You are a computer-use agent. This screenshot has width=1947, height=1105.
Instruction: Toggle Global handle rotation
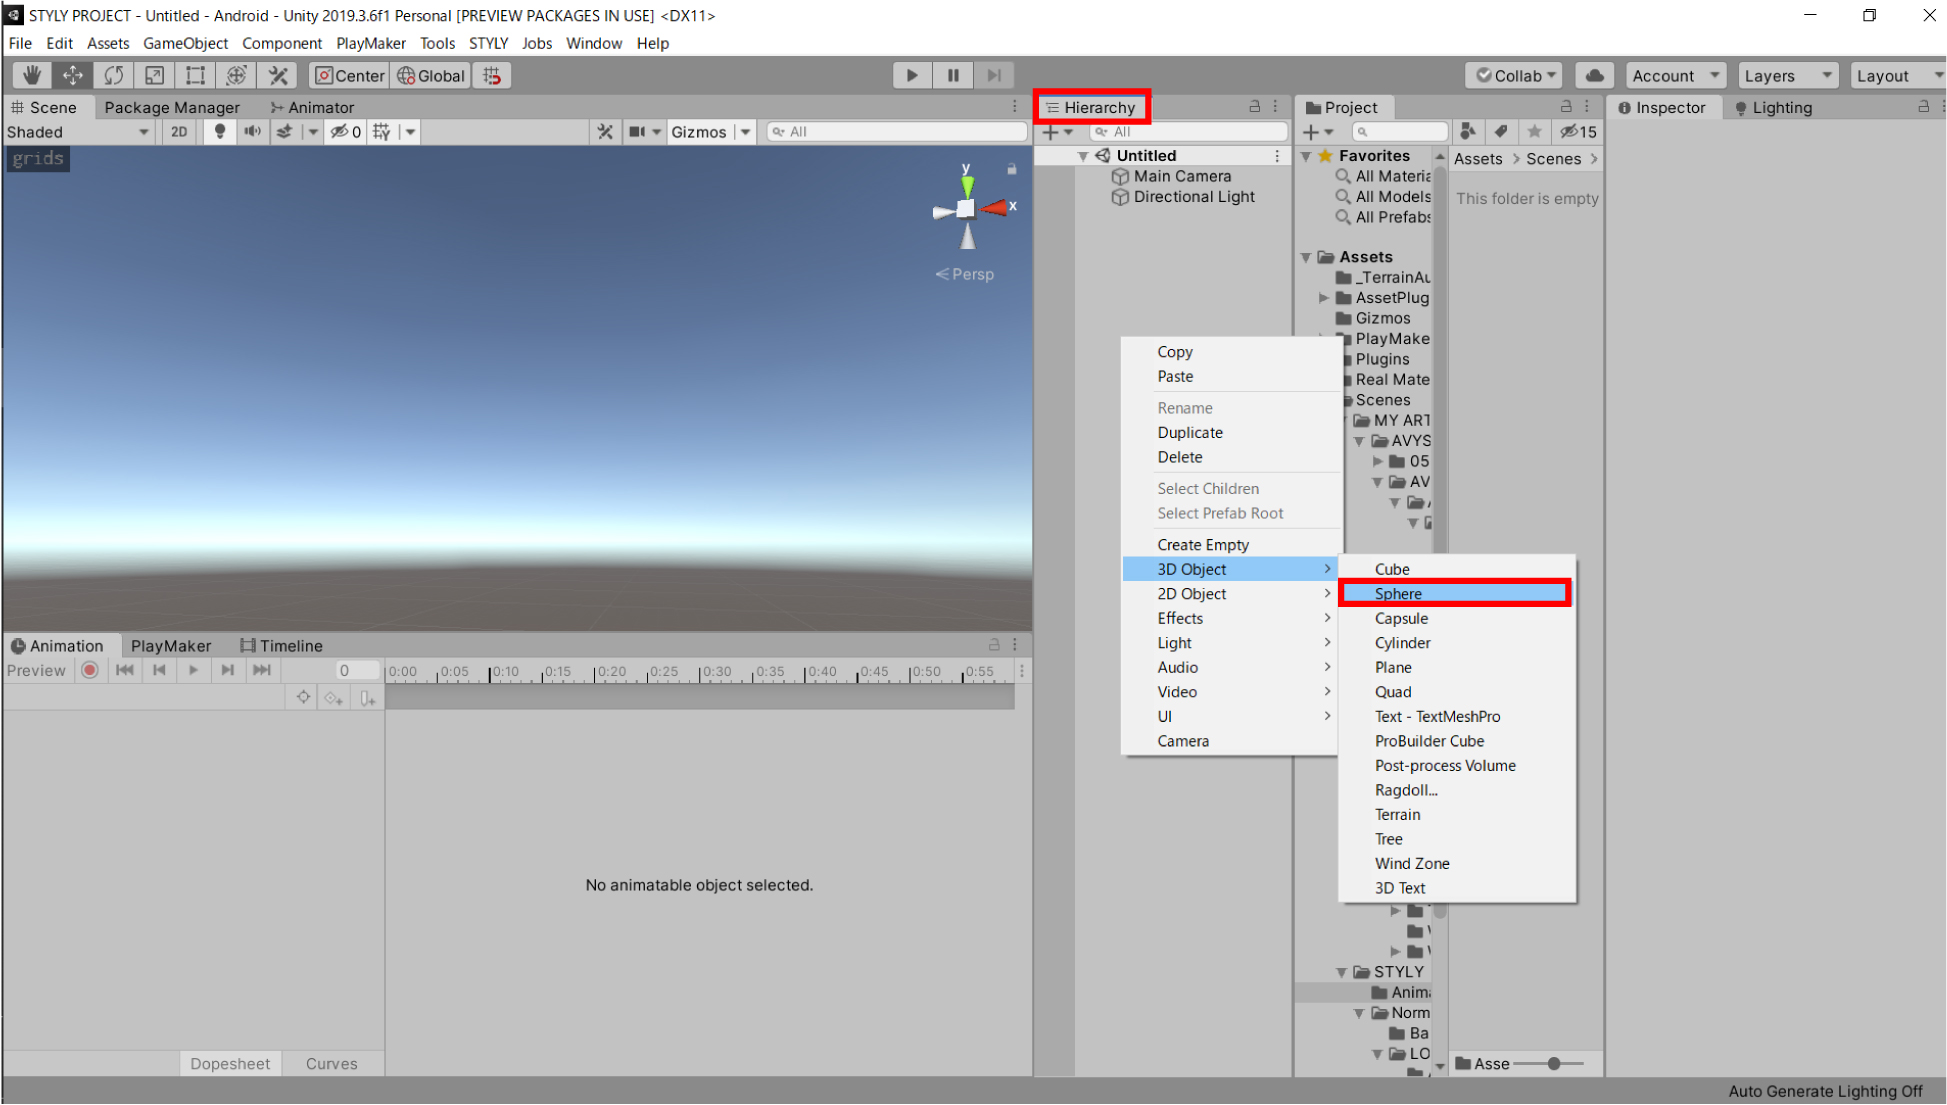pyautogui.click(x=431, y=75)
